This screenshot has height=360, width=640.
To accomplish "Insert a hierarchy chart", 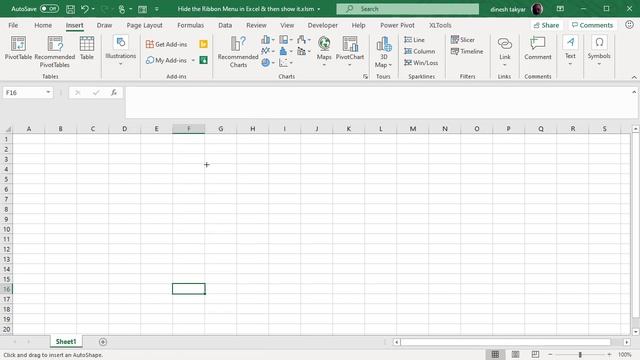I will tap(286, 40).
